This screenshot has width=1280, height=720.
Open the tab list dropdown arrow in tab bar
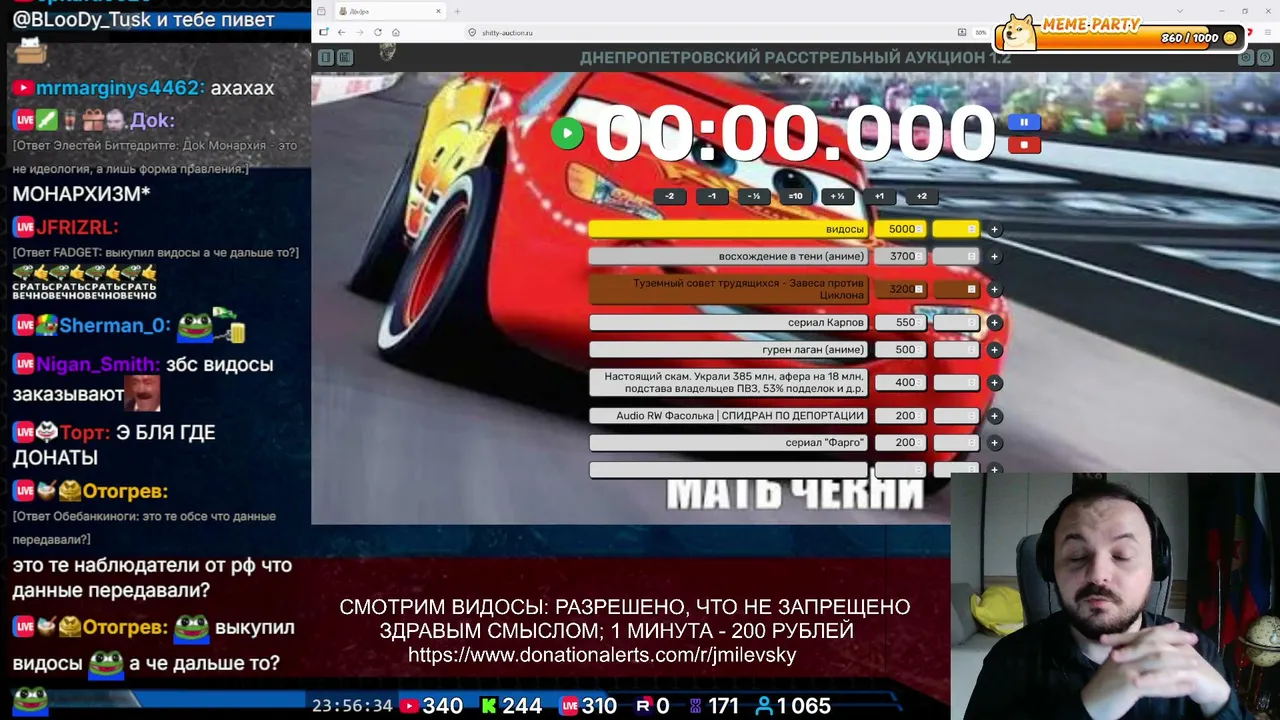click(x=1180, y=12)
